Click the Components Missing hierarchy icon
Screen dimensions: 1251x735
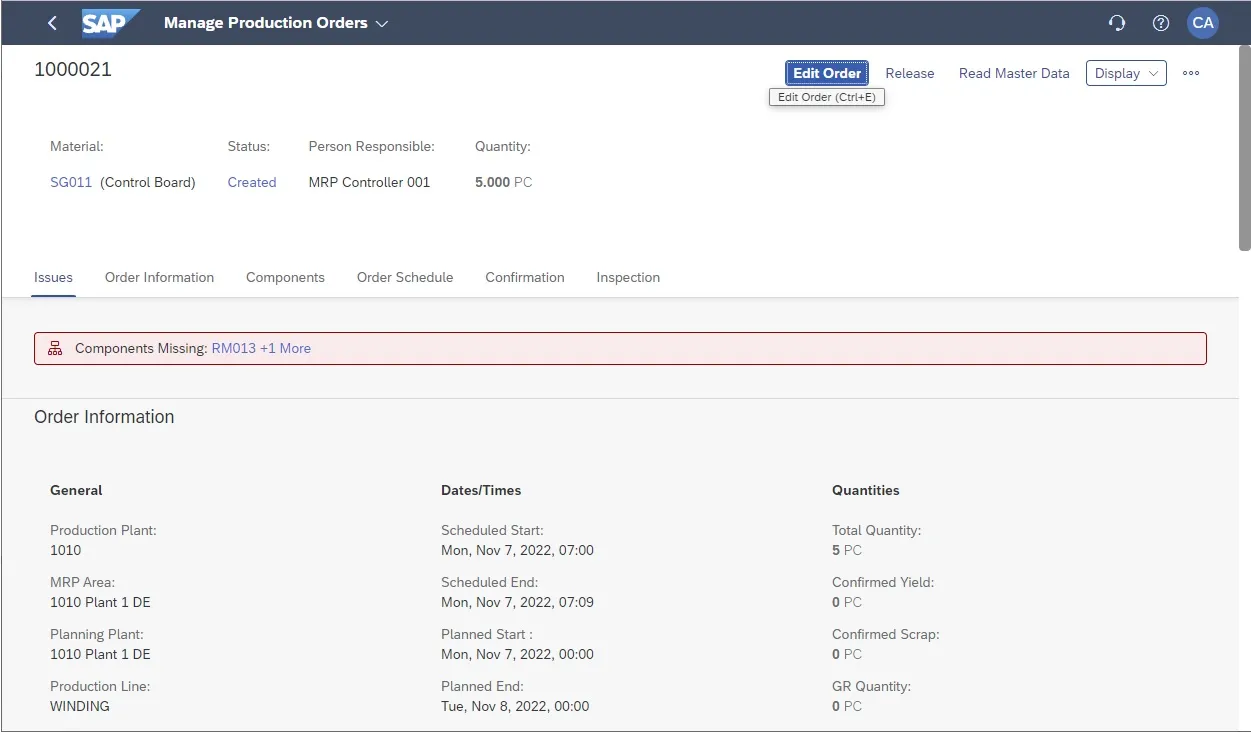pyautogui.click(x=54, y=348)
